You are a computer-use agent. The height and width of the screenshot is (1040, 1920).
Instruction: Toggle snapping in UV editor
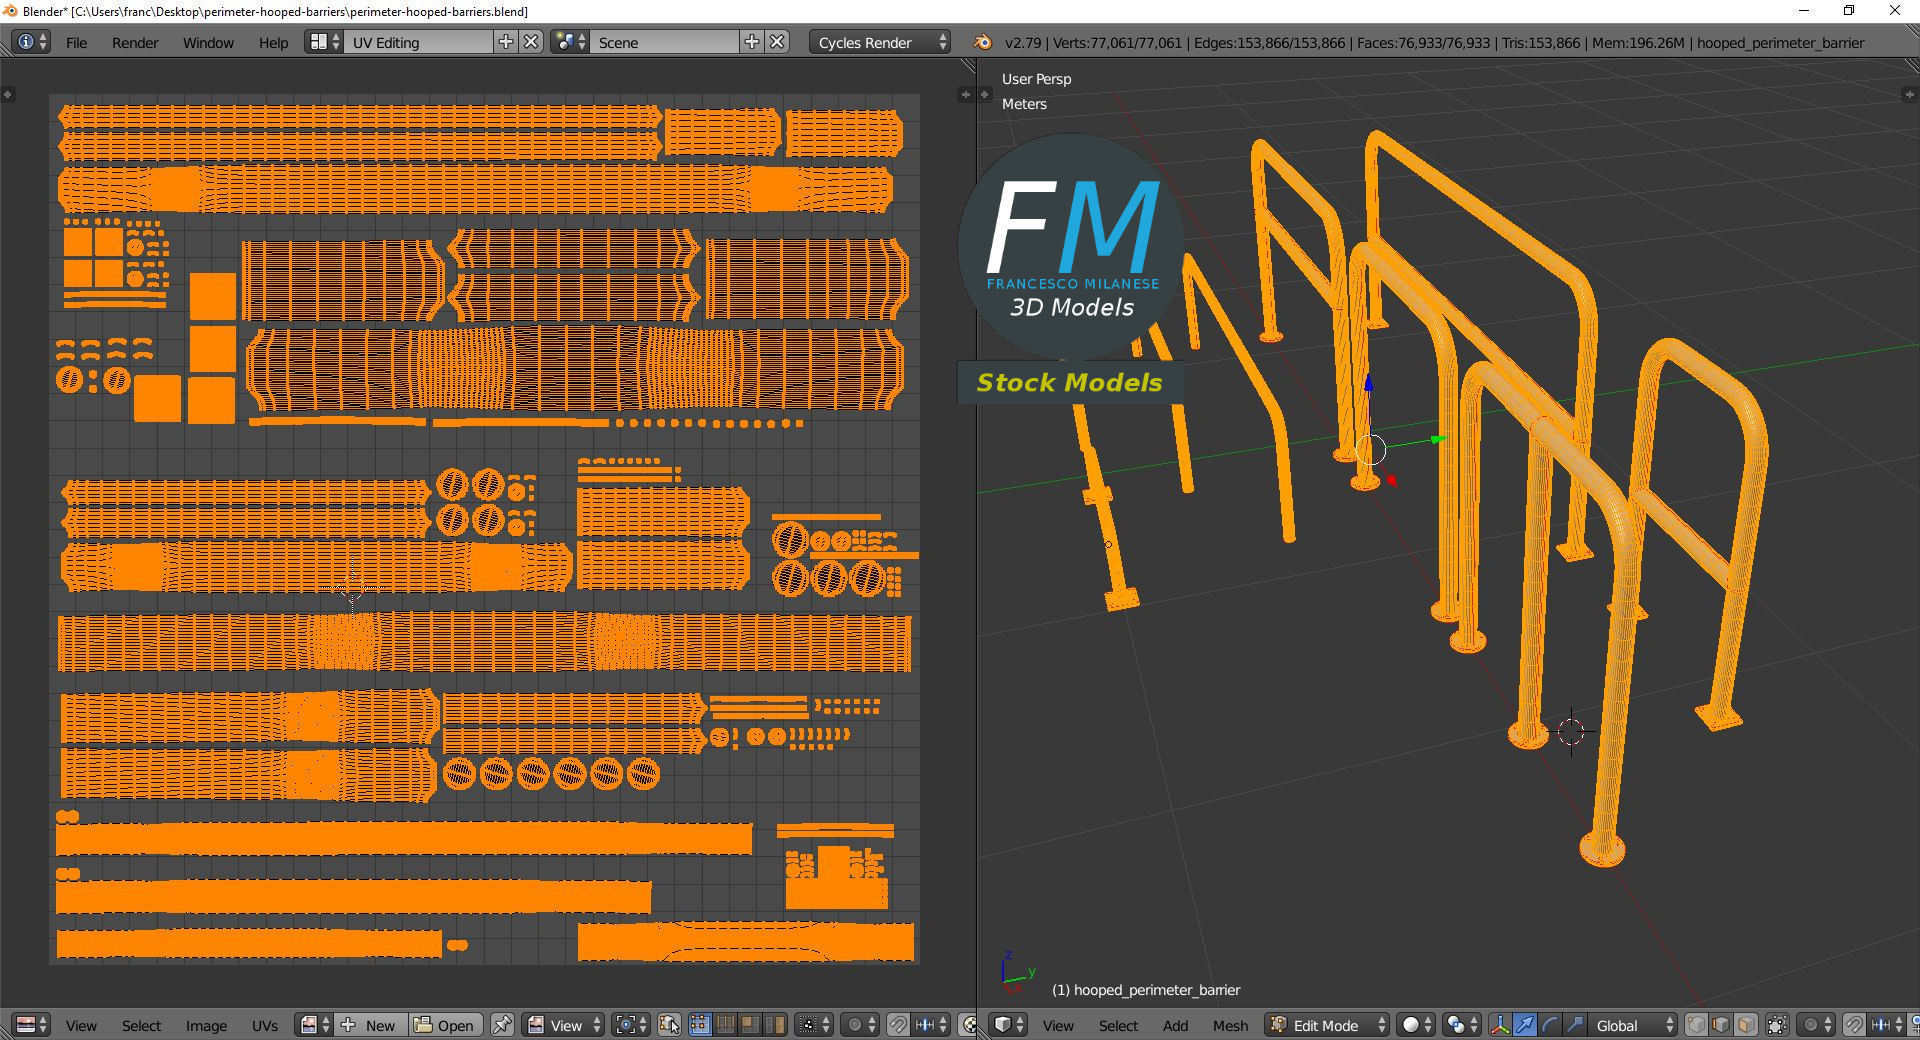[x=898, y=1025]
